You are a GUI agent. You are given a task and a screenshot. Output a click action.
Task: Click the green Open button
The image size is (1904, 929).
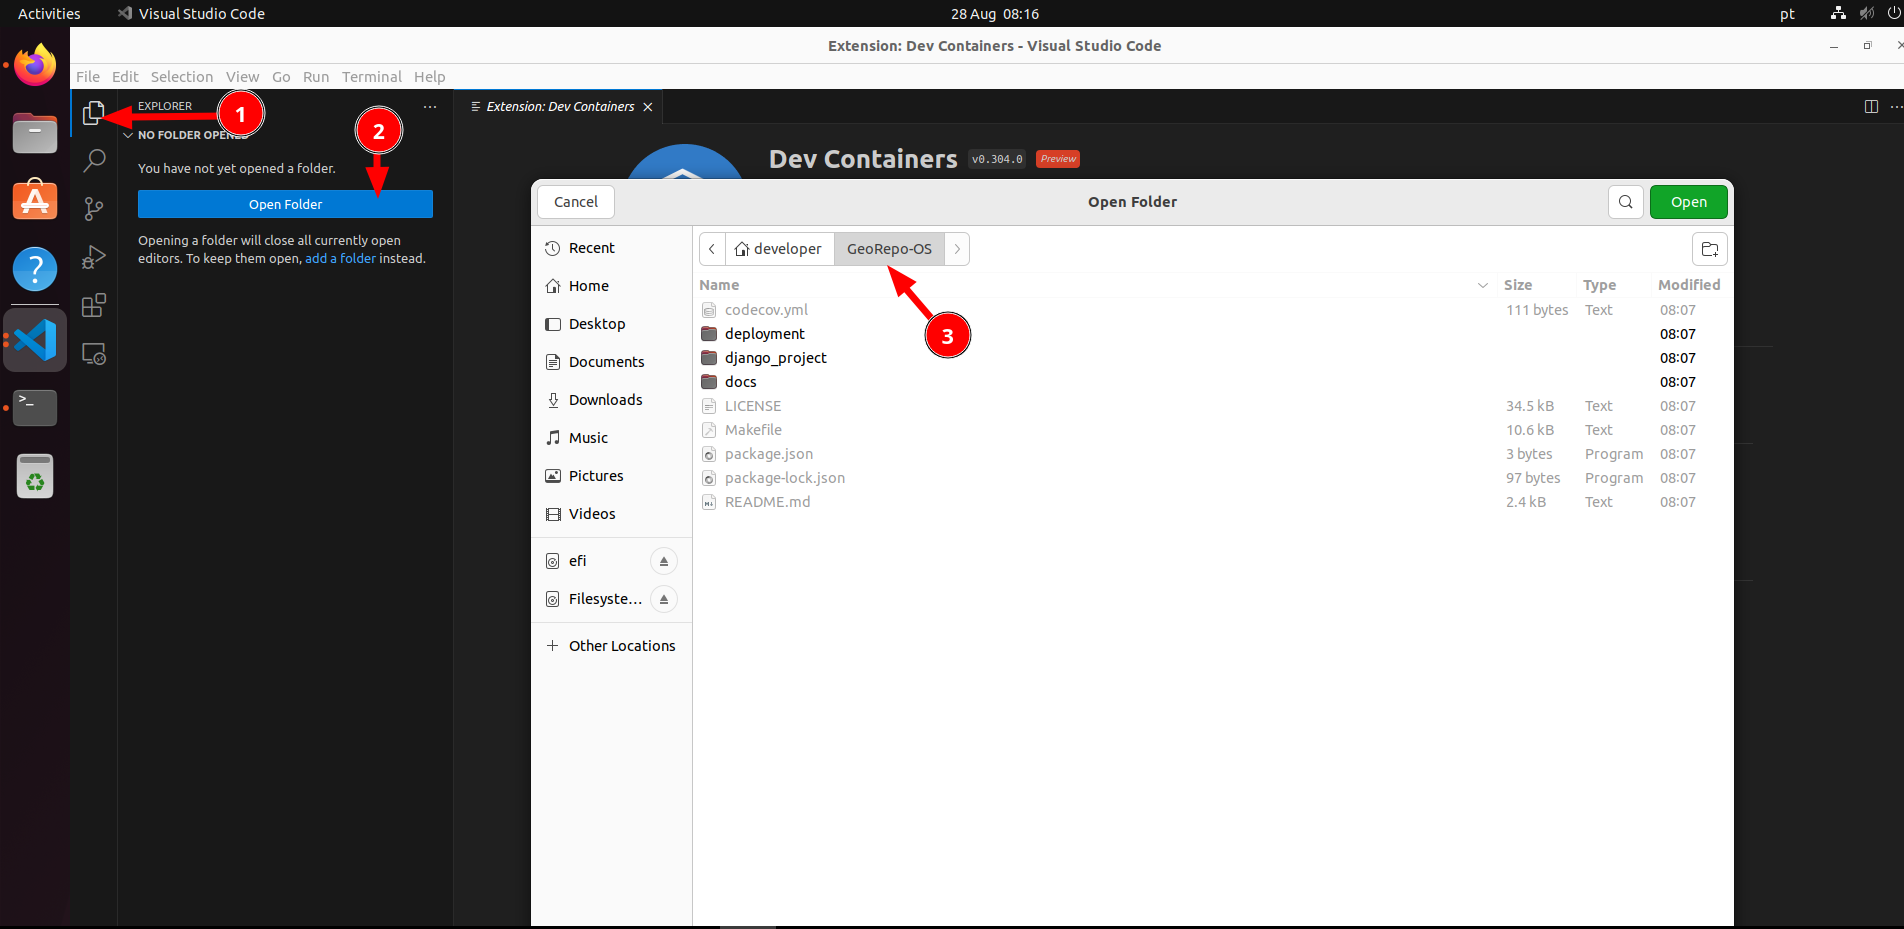tap(1689, 202)
